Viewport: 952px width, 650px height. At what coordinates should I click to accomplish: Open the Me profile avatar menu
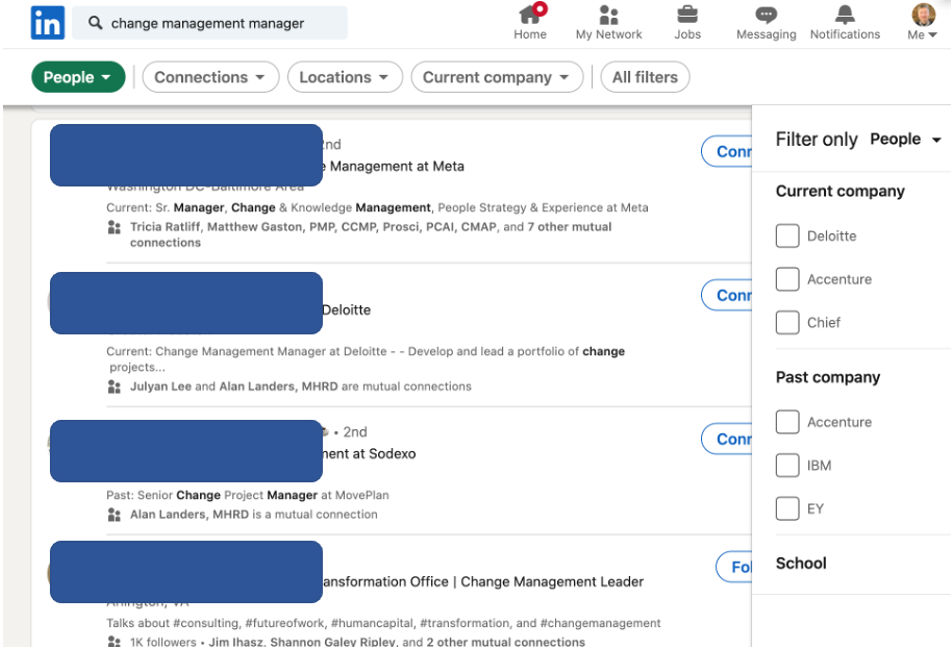(x=923, y=16)
